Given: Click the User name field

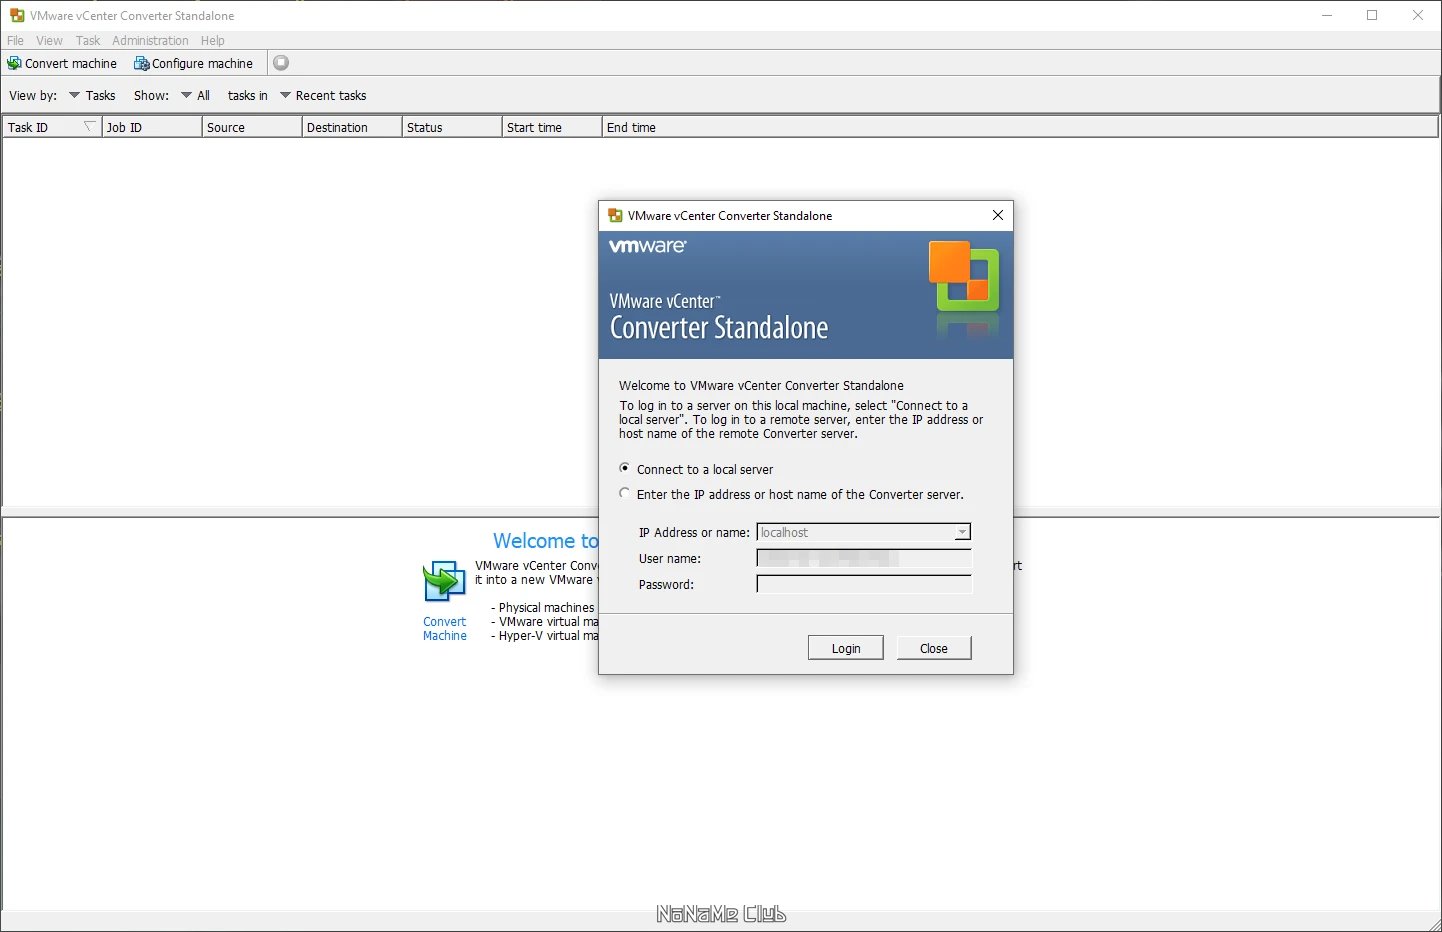Looking at the screenshot, I should click(864, 558).
